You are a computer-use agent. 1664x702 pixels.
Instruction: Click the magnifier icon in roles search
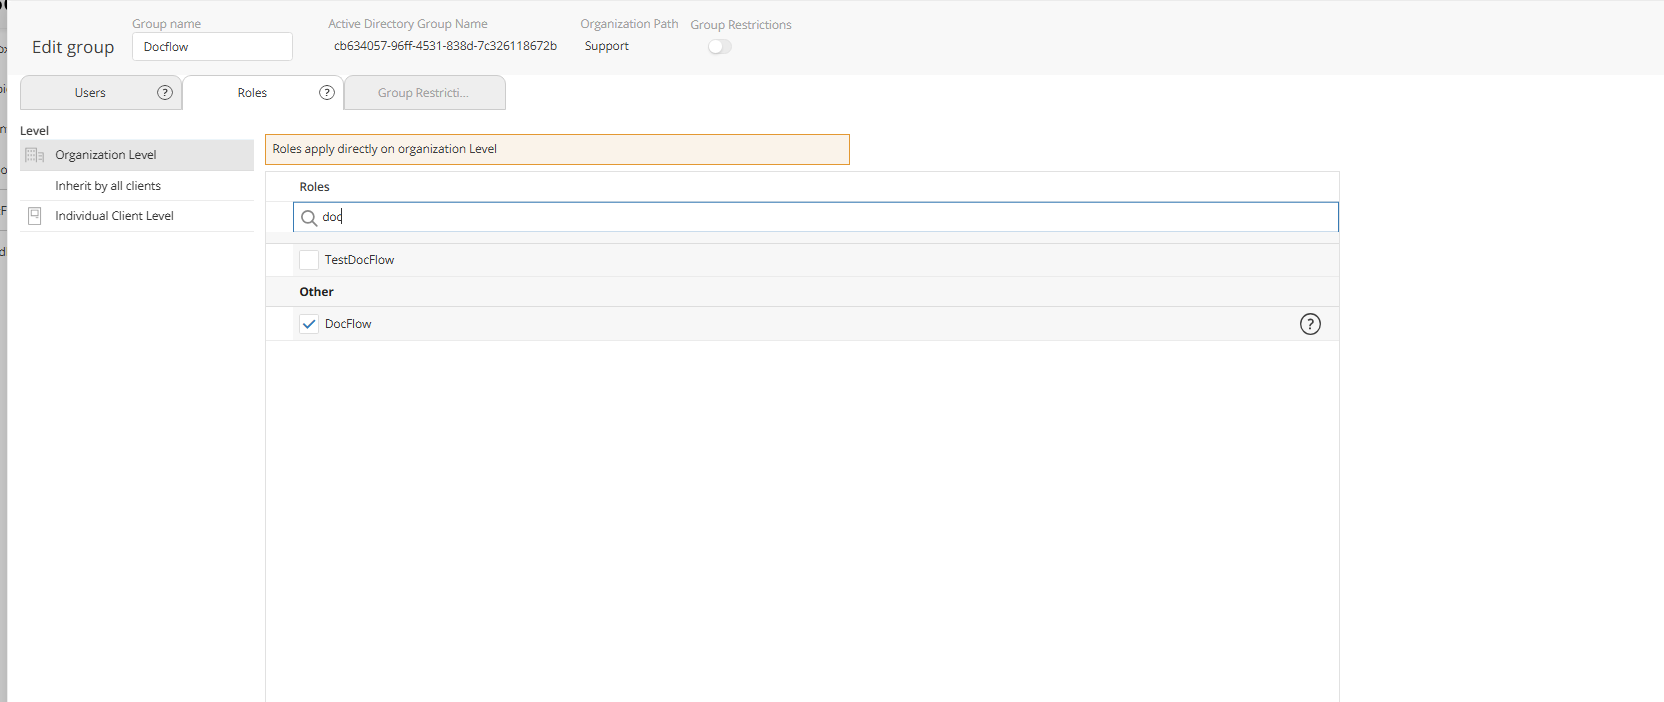(x=309, y=218)
